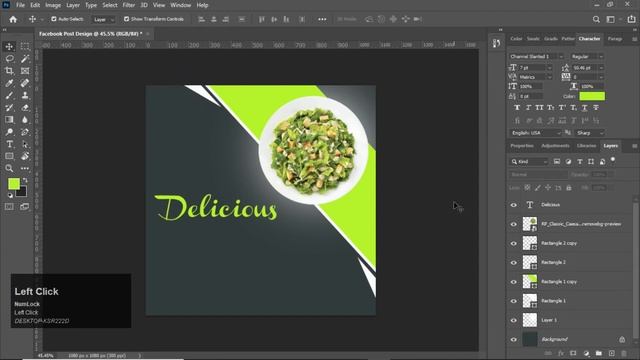The image size is (640, 360).
Task: Switch to the Adjustments tab
Action: click(x=555, y=146)
